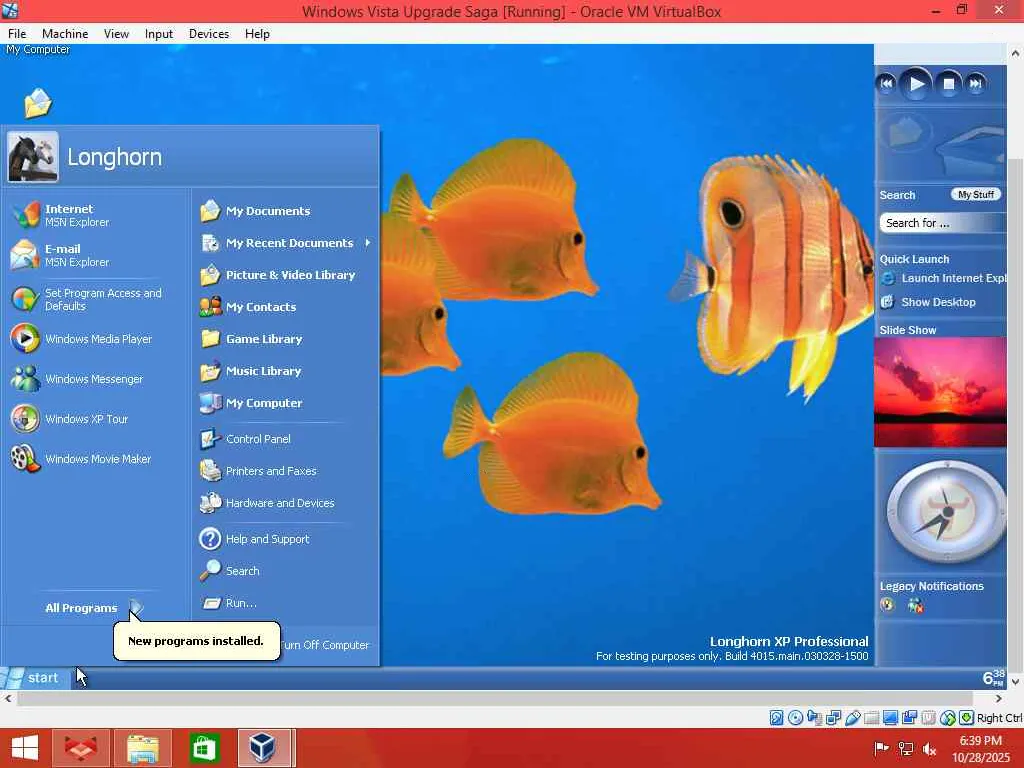
Task: Click the first Legacy Notifications icon
Action: [x=888, y=605]
